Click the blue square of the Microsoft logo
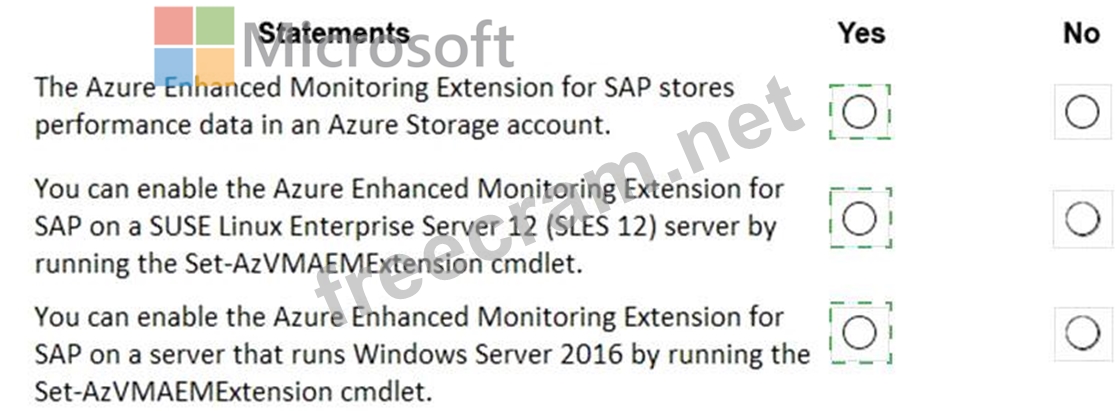Image resolution: width=1118 pixels, height=411 pixels. [x=173, y=66]
